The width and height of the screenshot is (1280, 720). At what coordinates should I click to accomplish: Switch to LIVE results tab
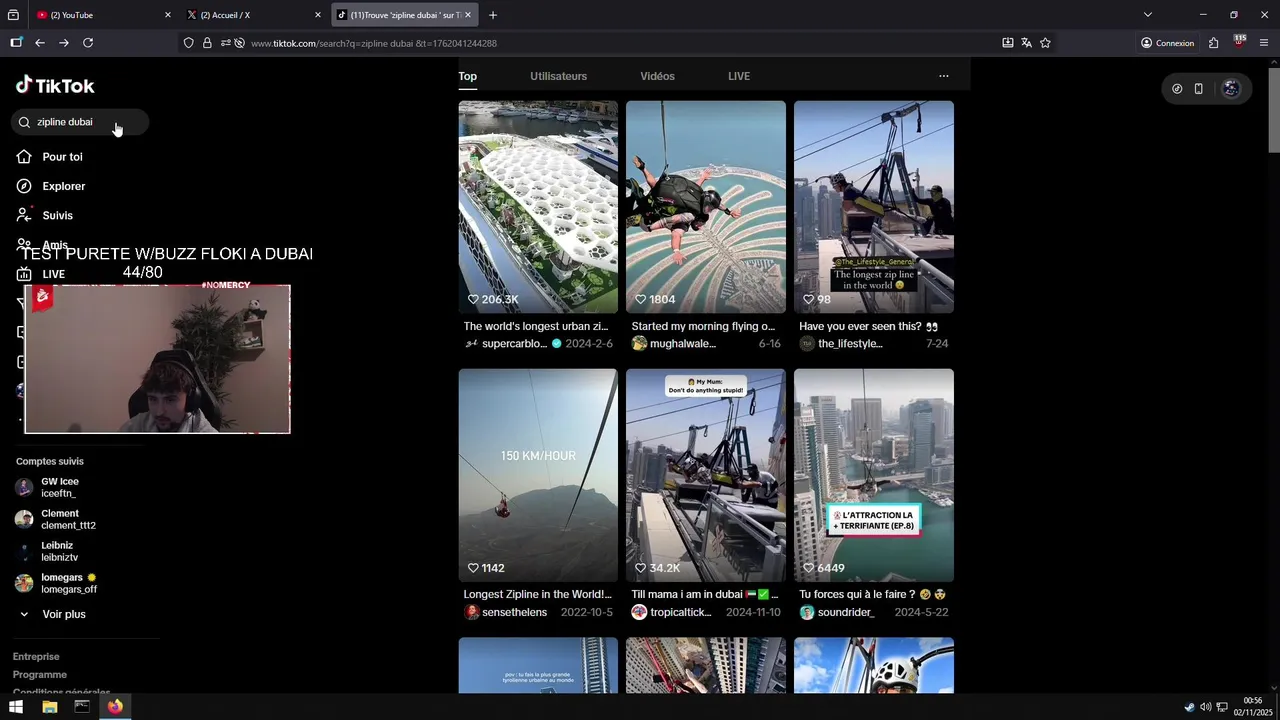click(x=739, y=76)
